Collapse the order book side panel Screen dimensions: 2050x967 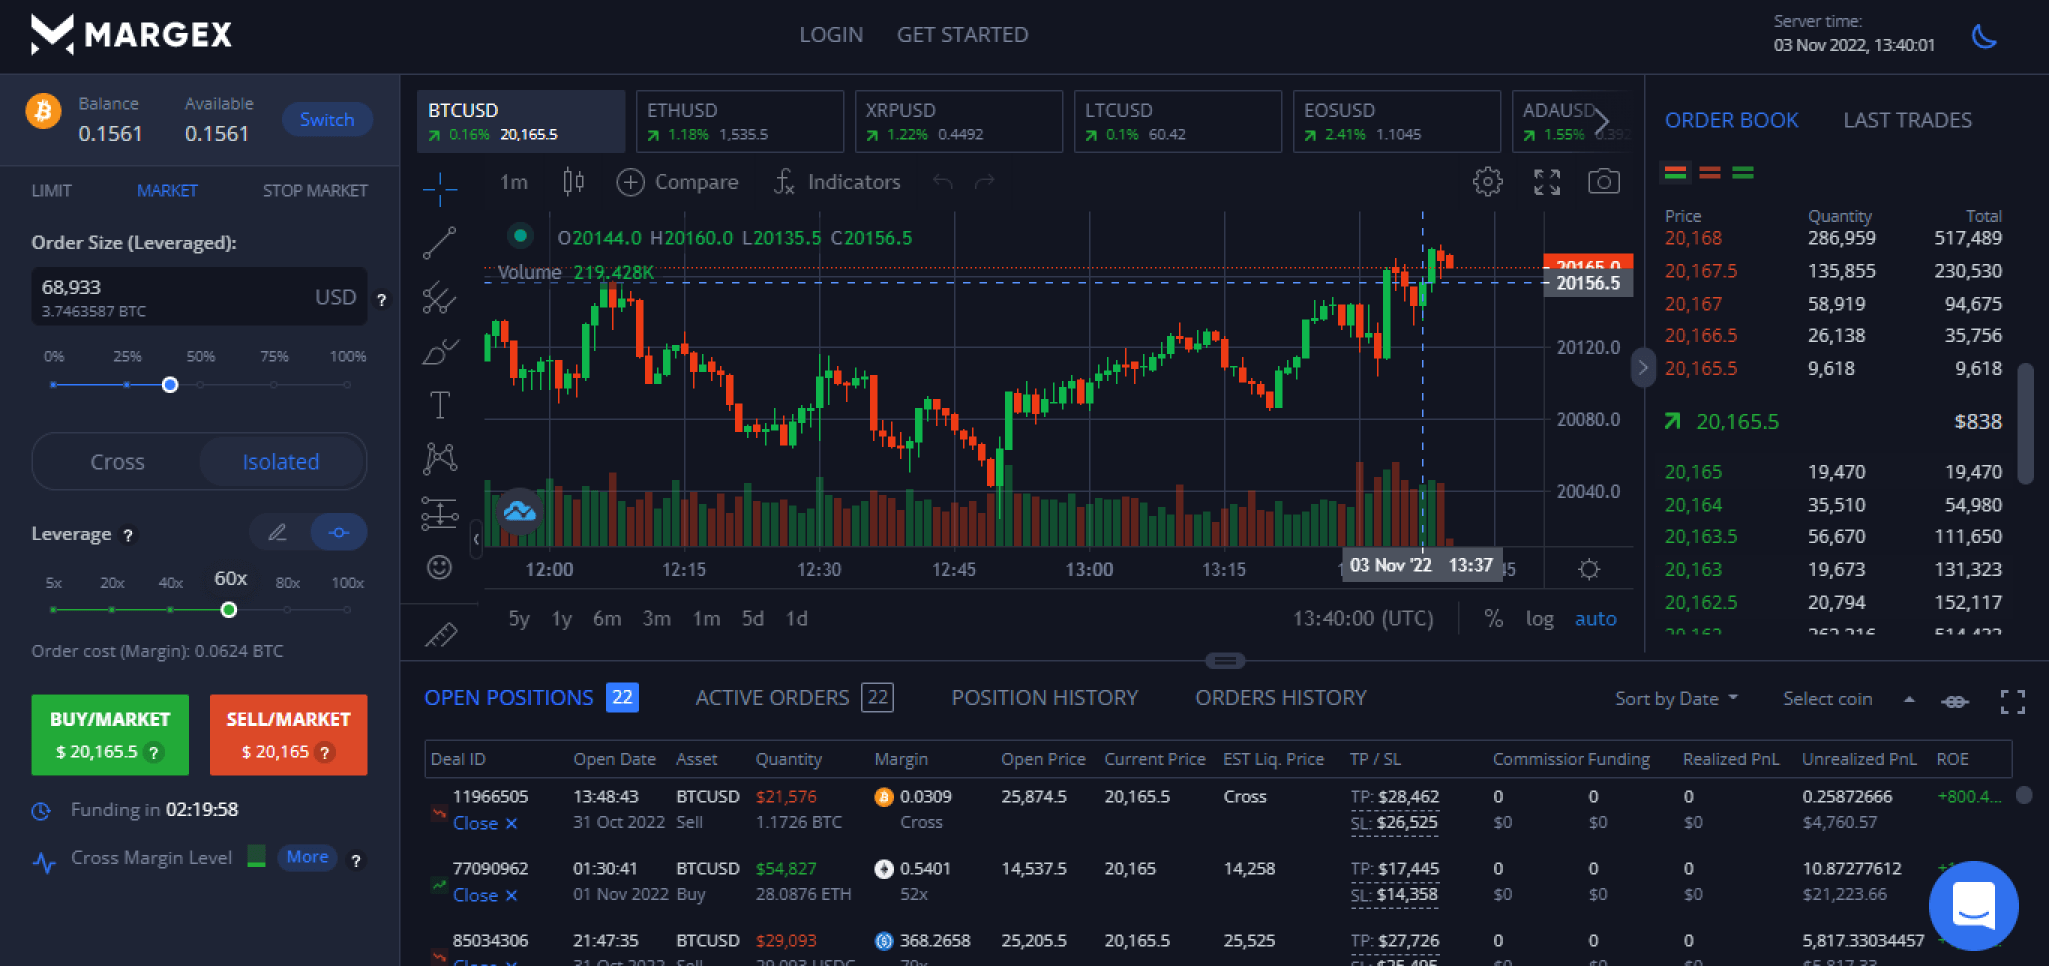(x=1643, y=367)
